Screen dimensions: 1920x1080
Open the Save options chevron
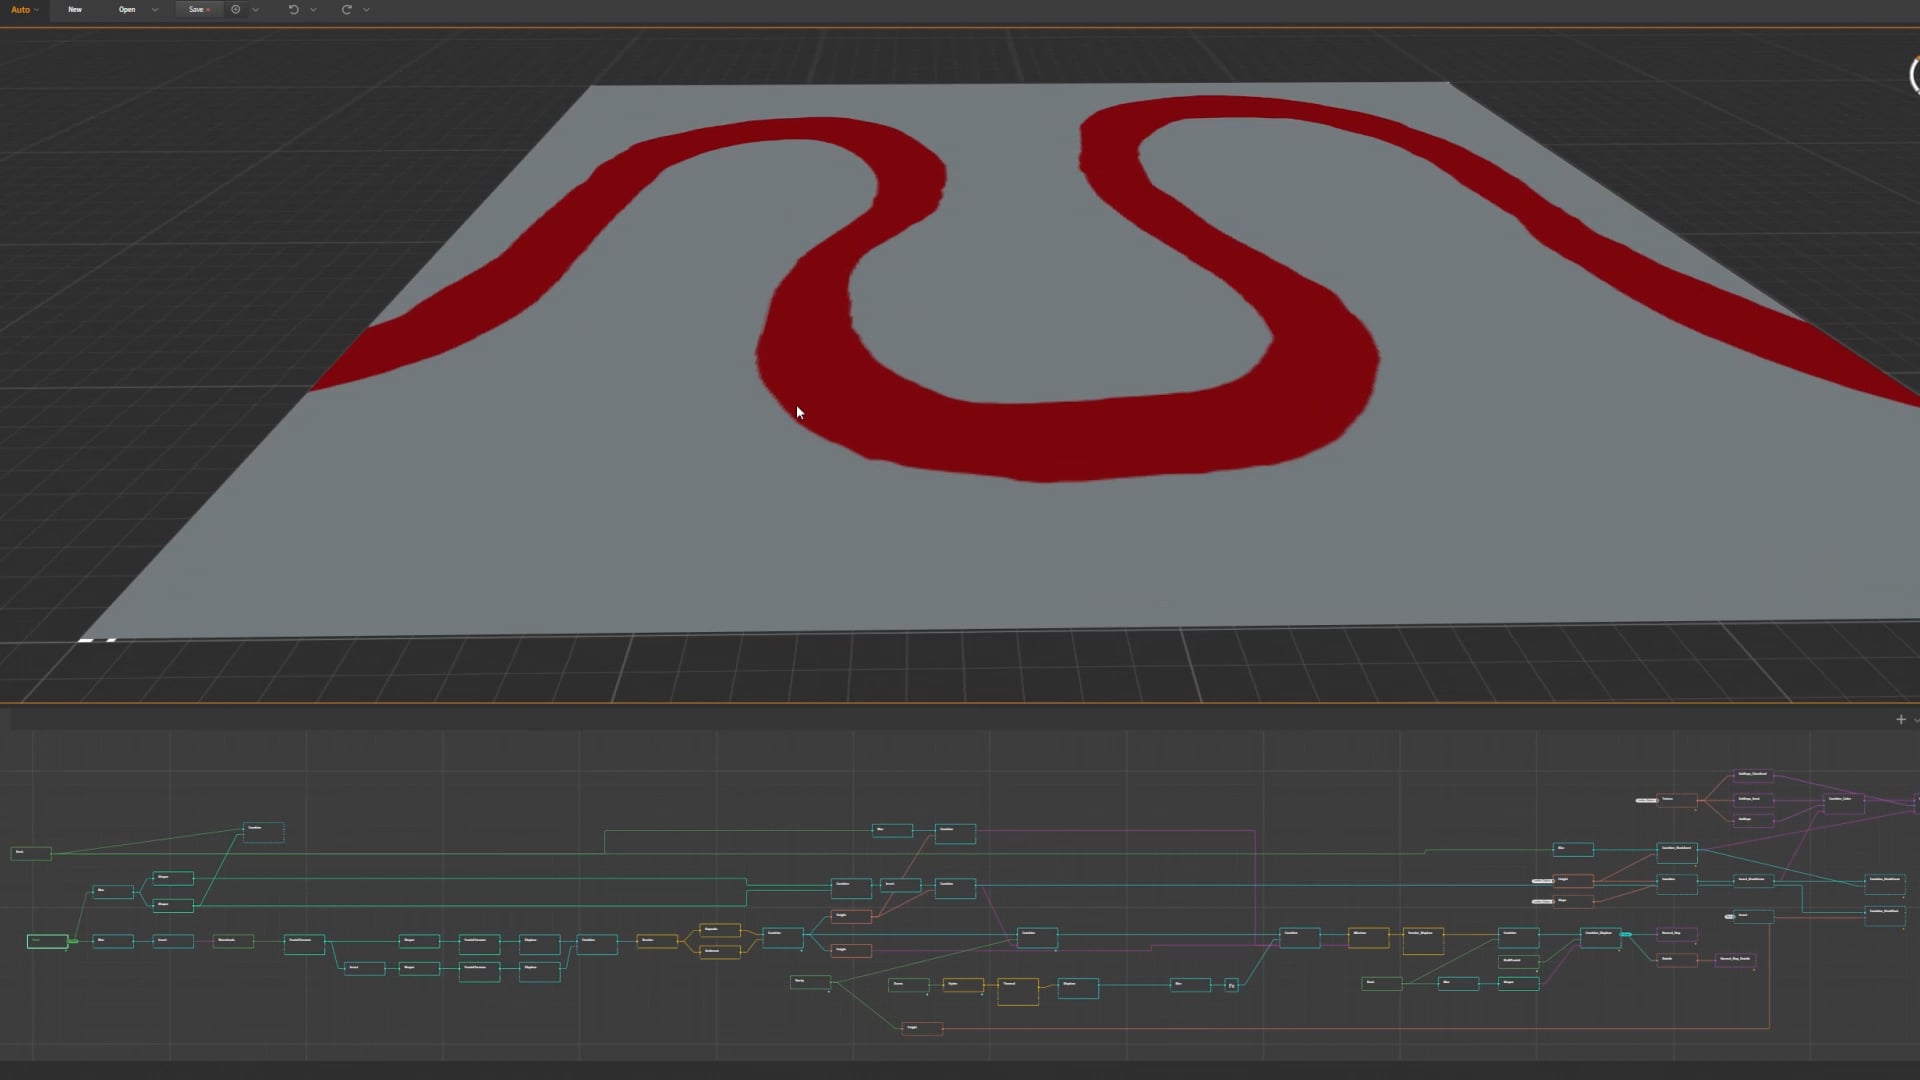pos(255,9)
